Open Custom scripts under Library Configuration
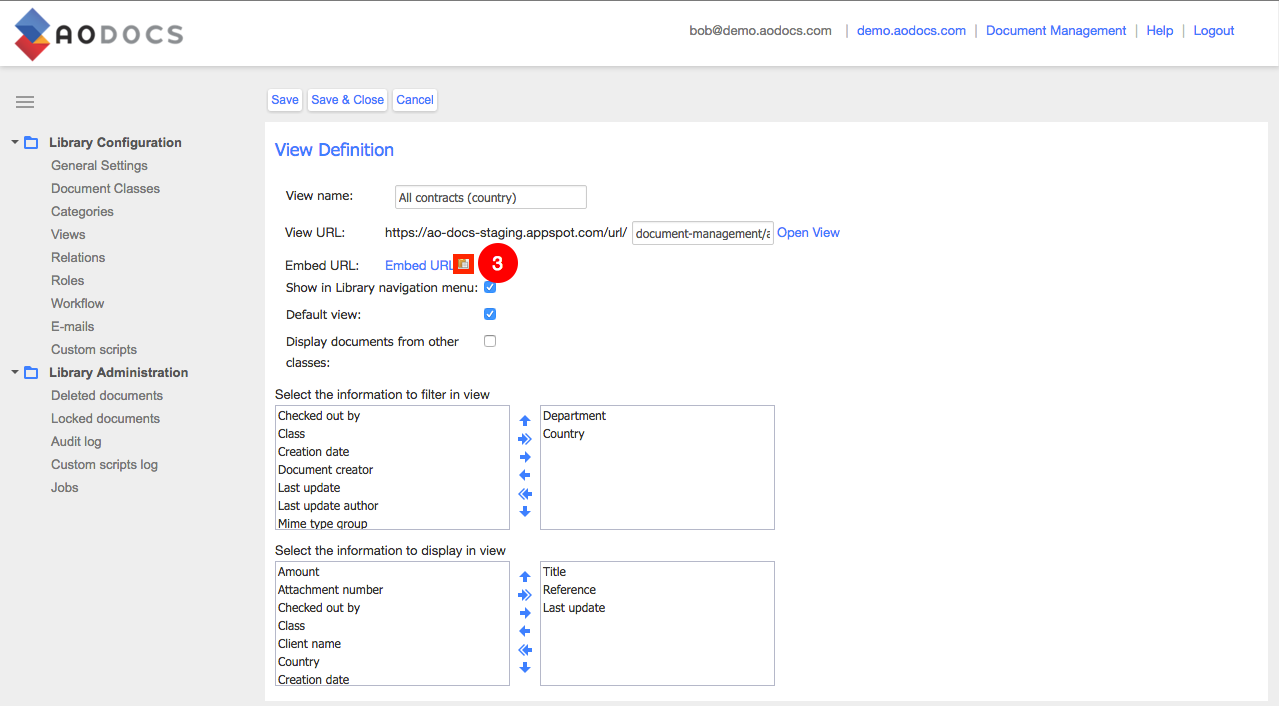This screenshot has height=706, width=1279. coord(94,350)
